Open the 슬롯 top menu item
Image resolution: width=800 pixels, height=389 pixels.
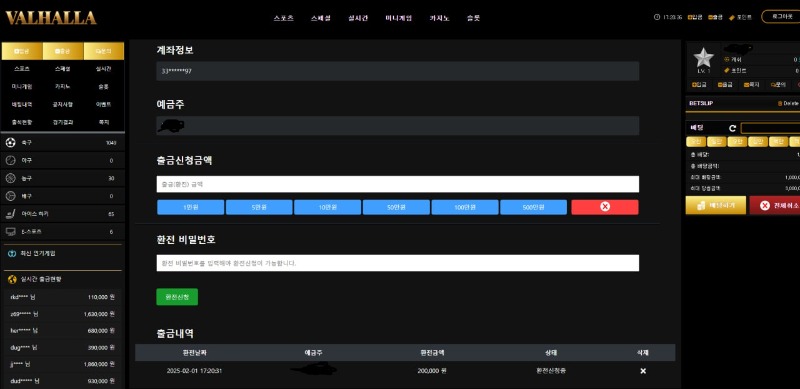tap(473, 18)
